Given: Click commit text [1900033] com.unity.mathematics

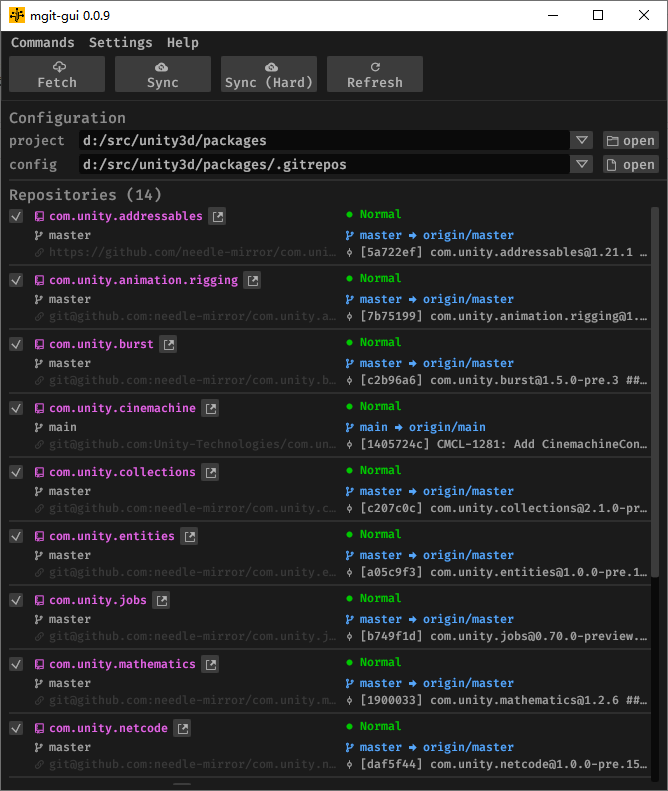Looking at the screenshot, I should click(x=504, y=701).
